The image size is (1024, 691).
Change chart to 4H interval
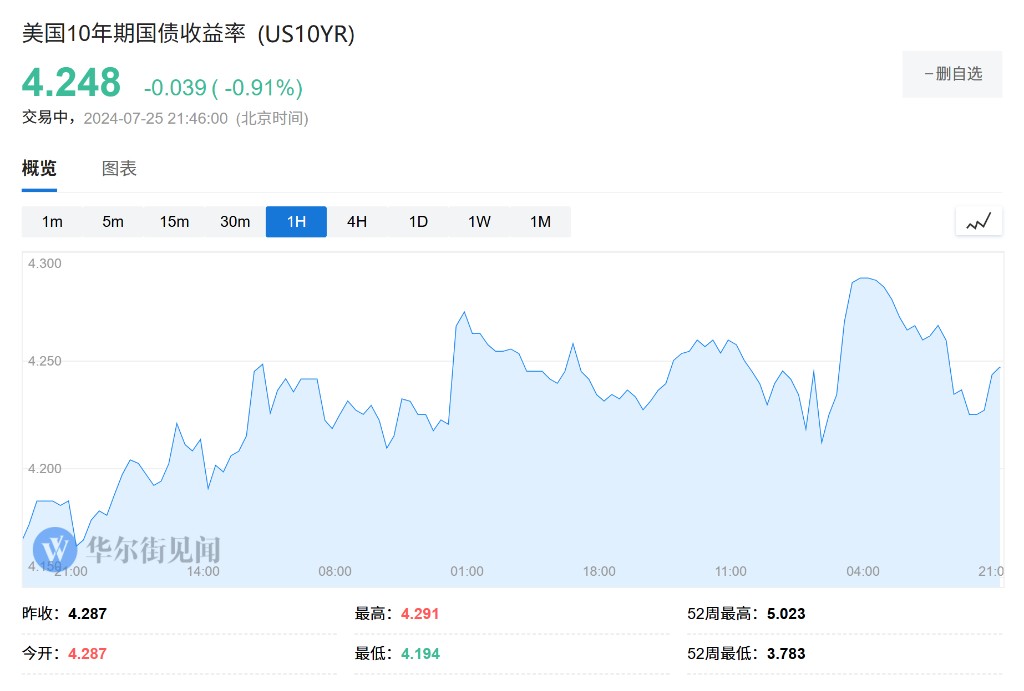(357, 222)
